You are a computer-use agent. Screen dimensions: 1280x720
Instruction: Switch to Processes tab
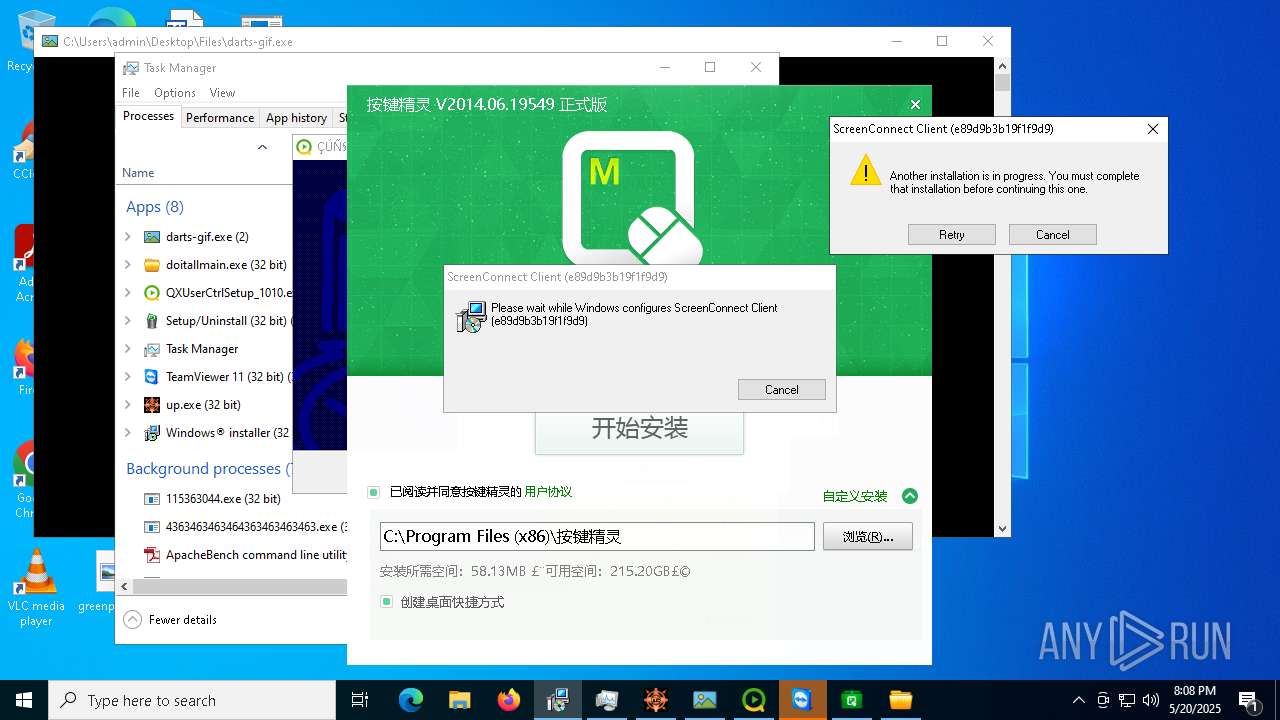point(148,116)
